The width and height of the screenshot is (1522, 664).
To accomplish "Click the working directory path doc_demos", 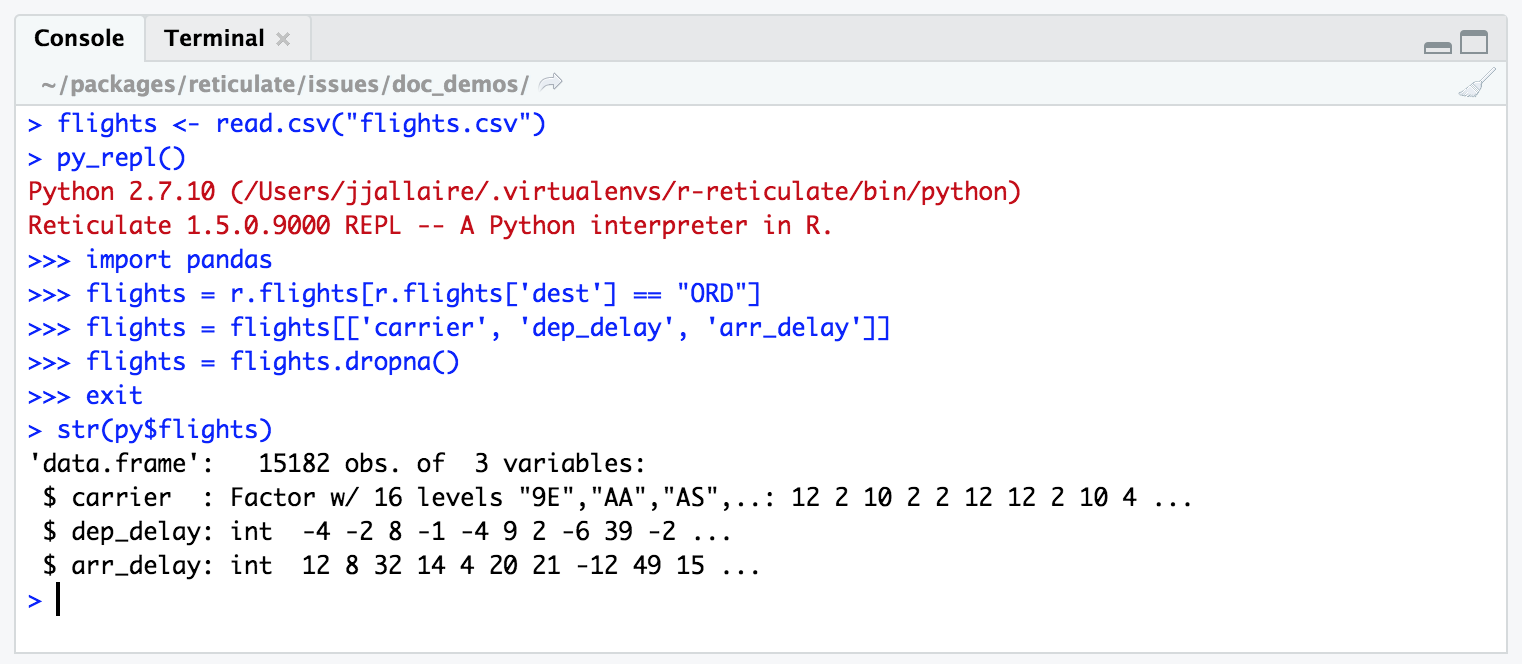I will 285,84.
